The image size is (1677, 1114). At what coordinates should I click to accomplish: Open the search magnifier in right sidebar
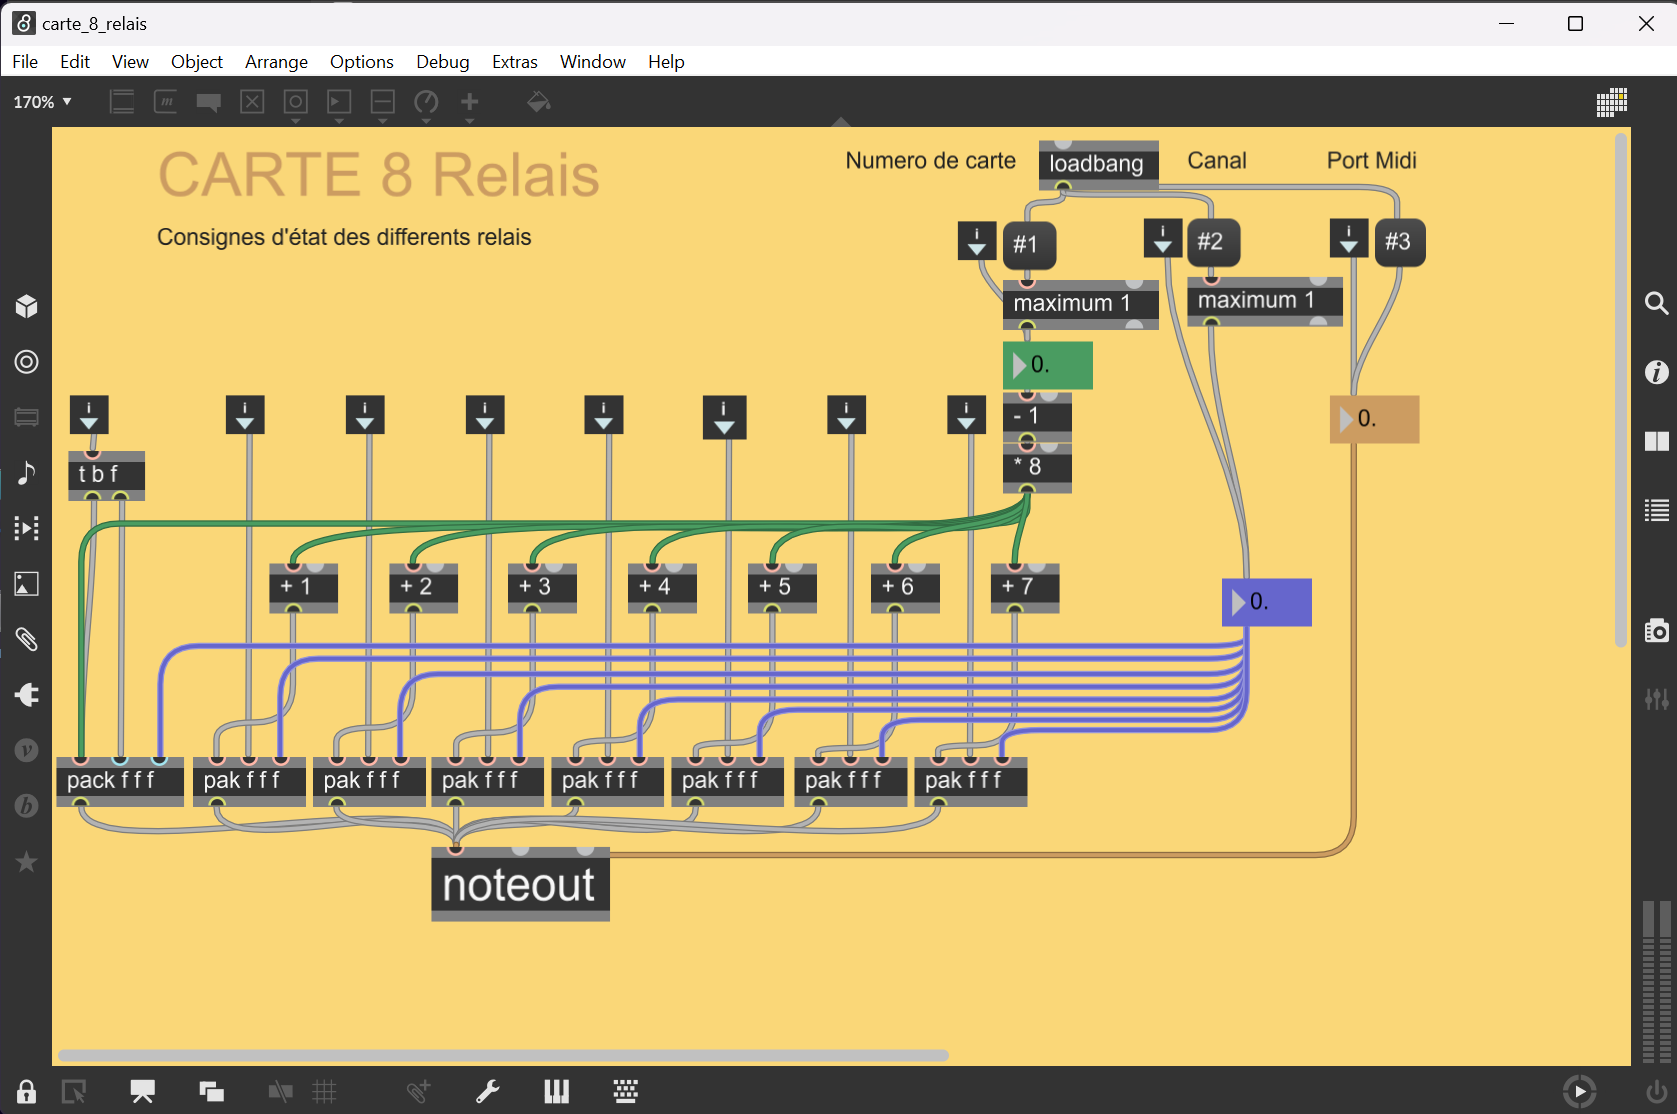click(x=1657, y=303)
